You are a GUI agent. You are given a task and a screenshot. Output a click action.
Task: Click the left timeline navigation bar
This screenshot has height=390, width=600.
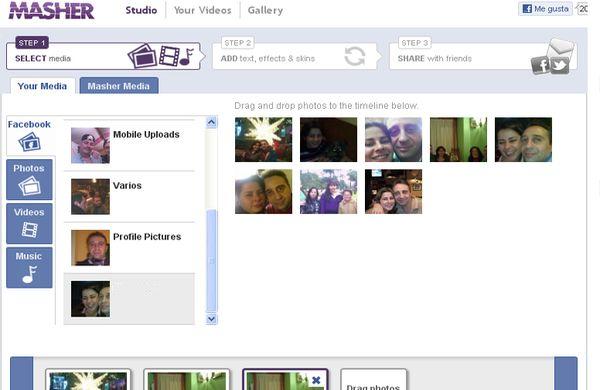click(22, 374)
